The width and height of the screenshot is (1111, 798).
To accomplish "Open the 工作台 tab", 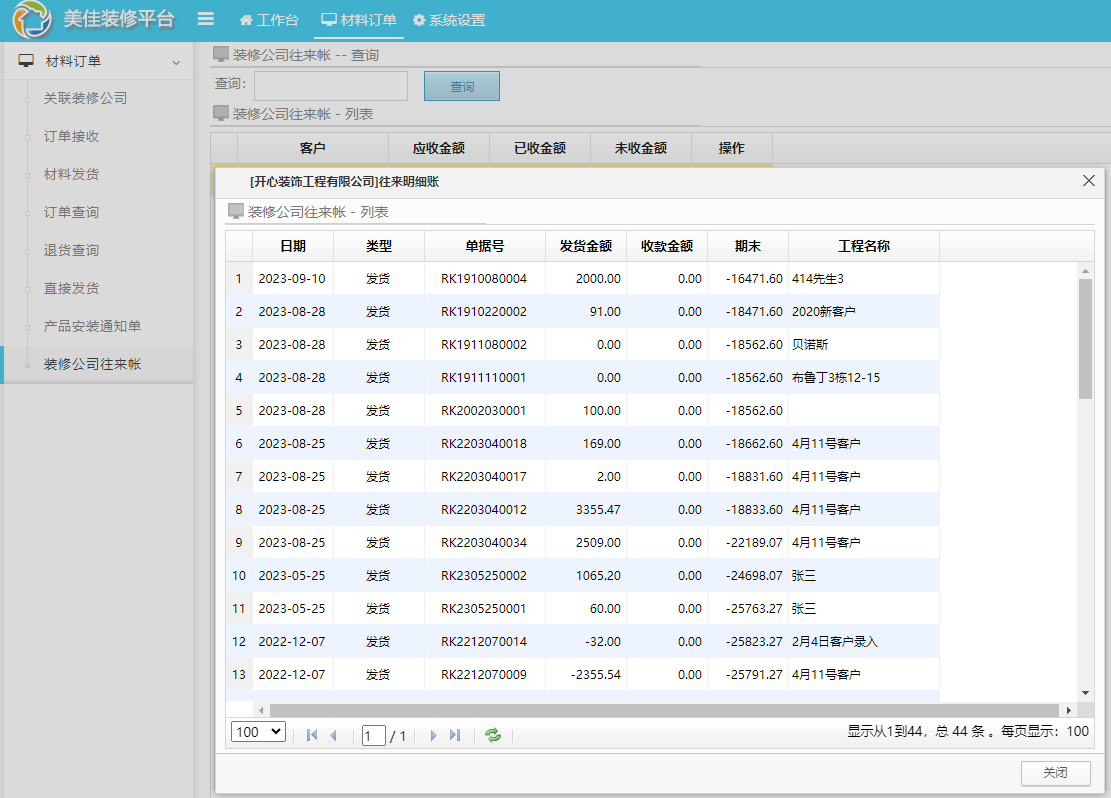I will pyautogui.click(x=269, y=20).
